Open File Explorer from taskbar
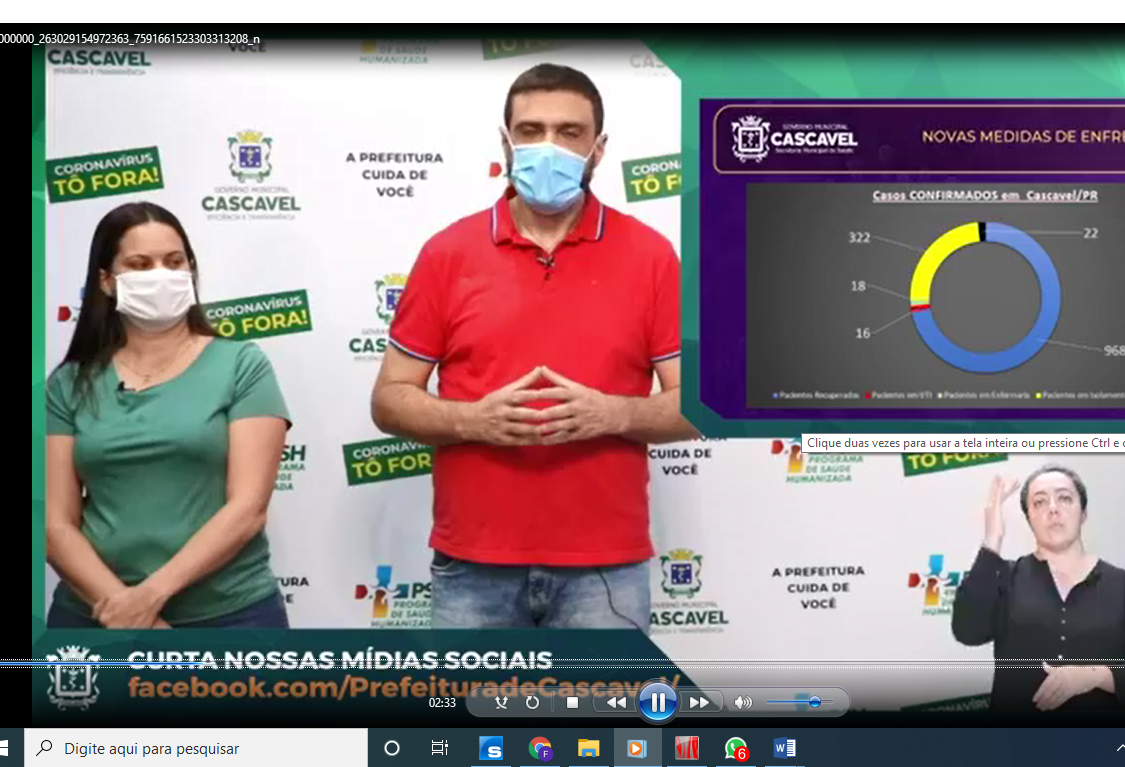1125x767 pixels. tap(588, 748)
